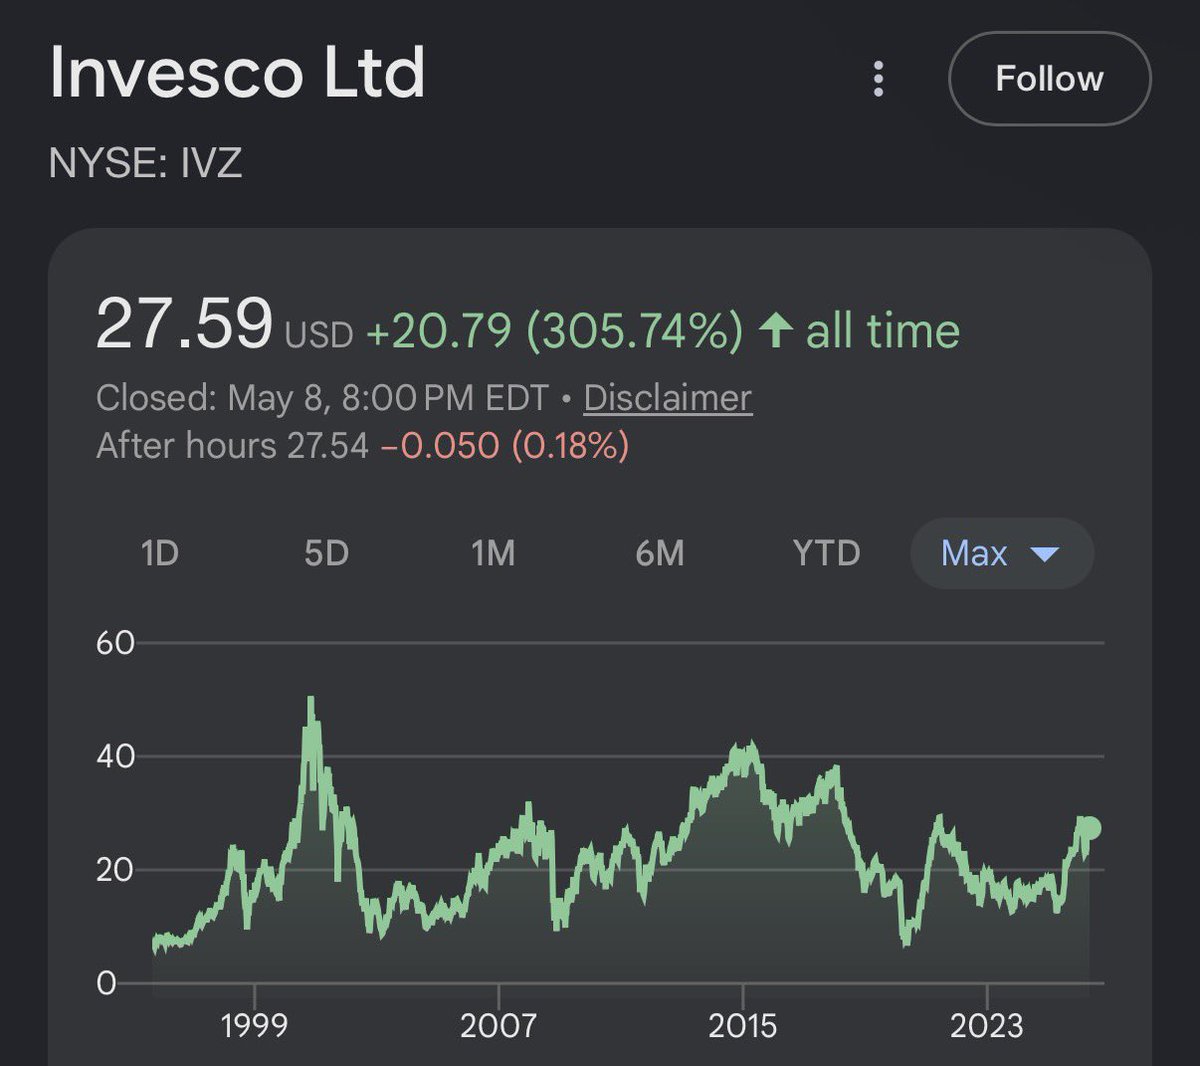Open the three-dot more options menu
Image resolution: width=1200 pixels, height=1066 pixels.
click(x=878, y=79)
